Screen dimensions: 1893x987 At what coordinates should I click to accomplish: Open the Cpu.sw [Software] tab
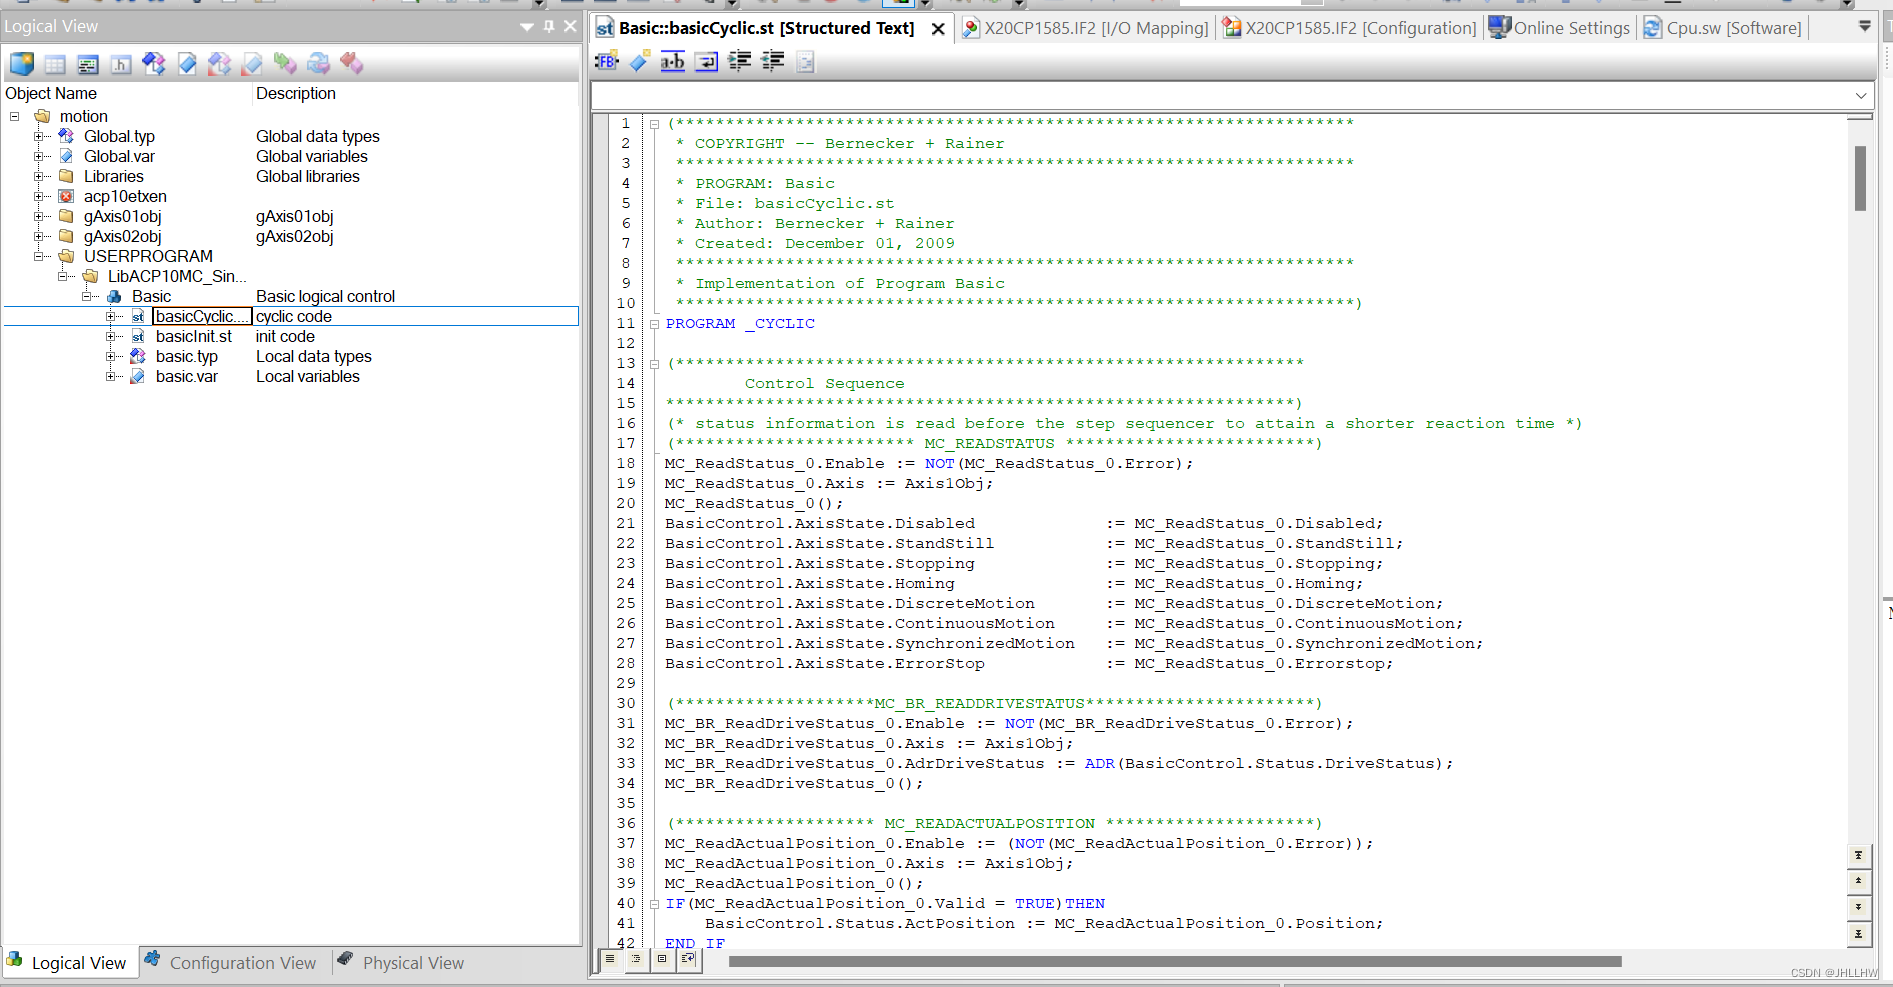1723,28
